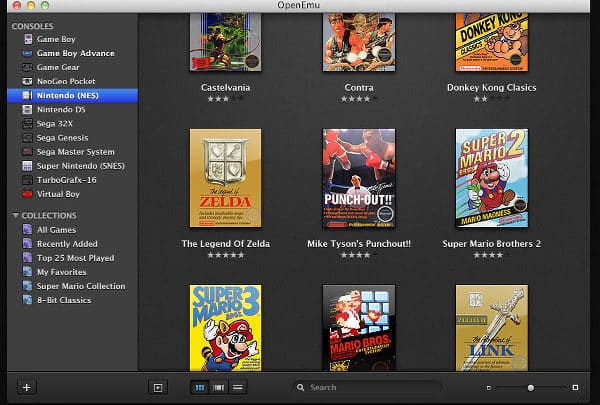The image size is (600, 405).
Task: Select Mike Tyson's Punch-Out cover
Action: 359,178
